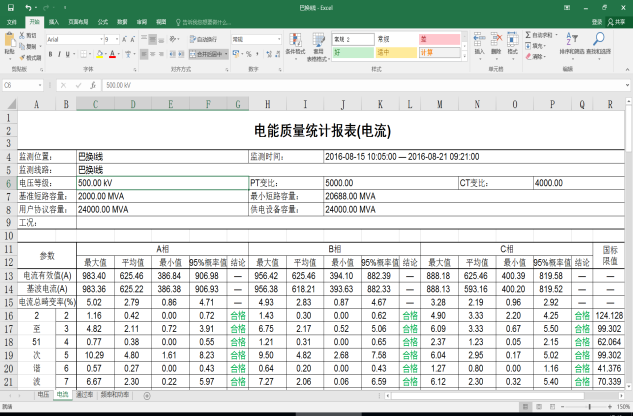Open the 文件 (File) tab

point(11,22)
